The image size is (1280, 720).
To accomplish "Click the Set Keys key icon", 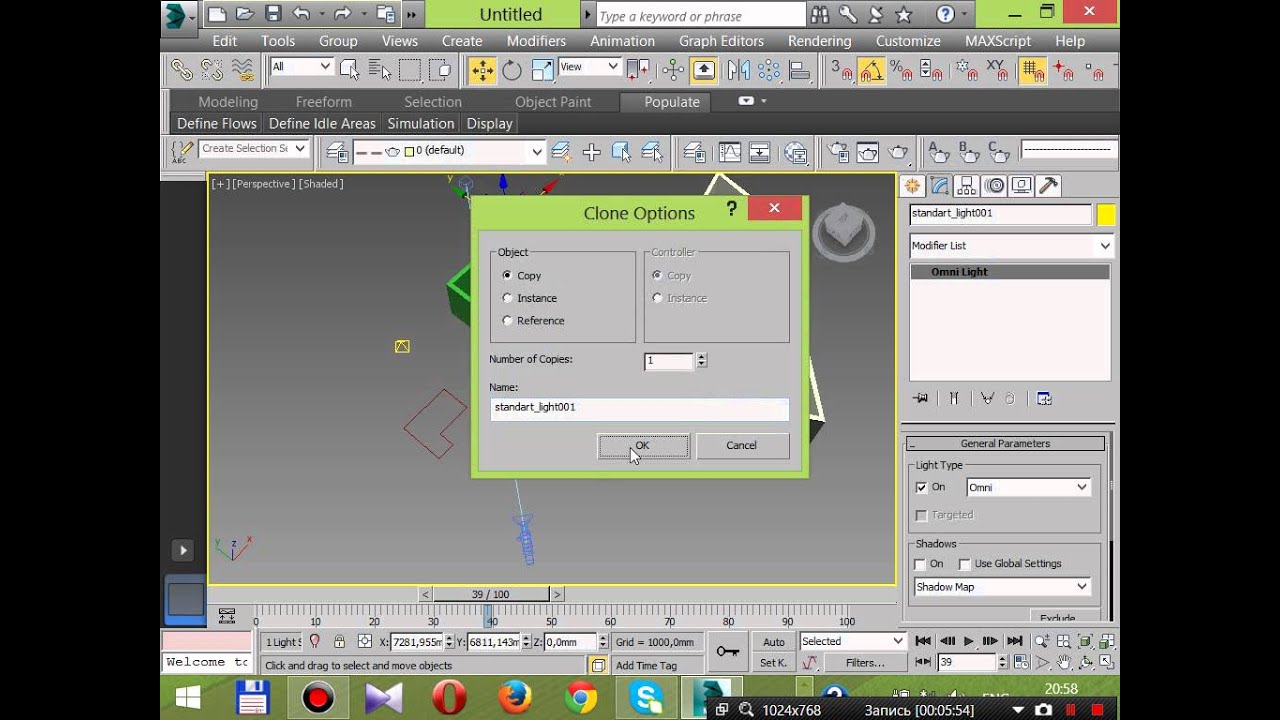I will (727, 652).
